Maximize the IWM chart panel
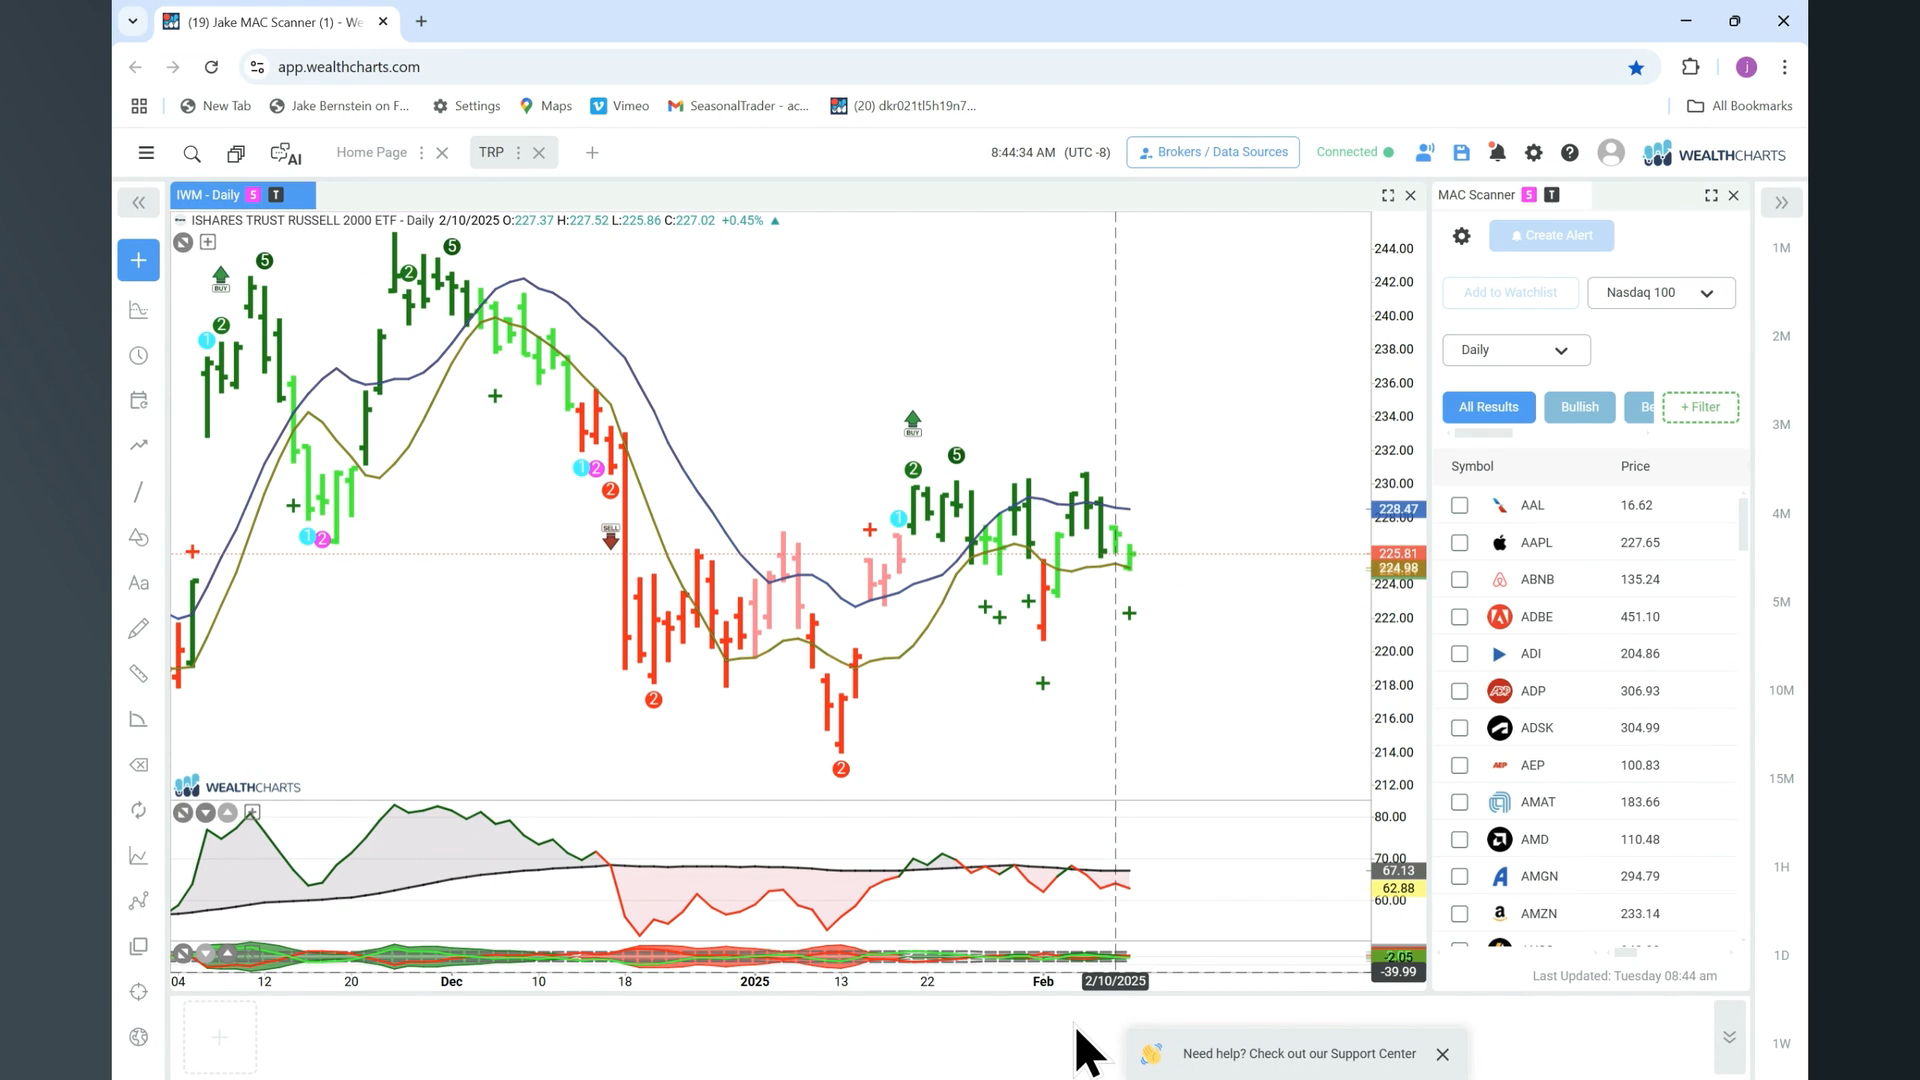This screenshot has width=1920, height=1080. [1388, 195]
